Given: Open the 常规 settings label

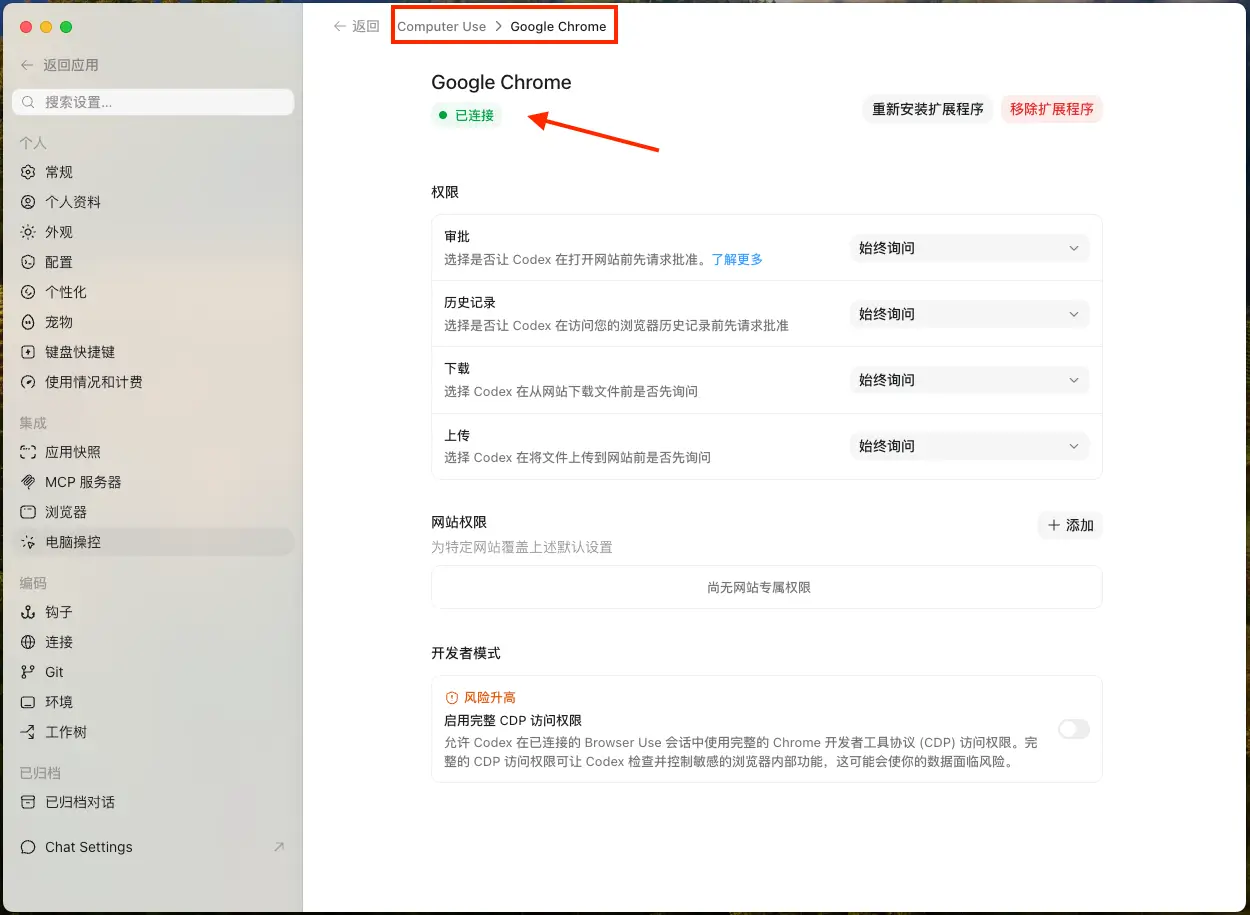Looking at the screenshot, I should 59,172.
